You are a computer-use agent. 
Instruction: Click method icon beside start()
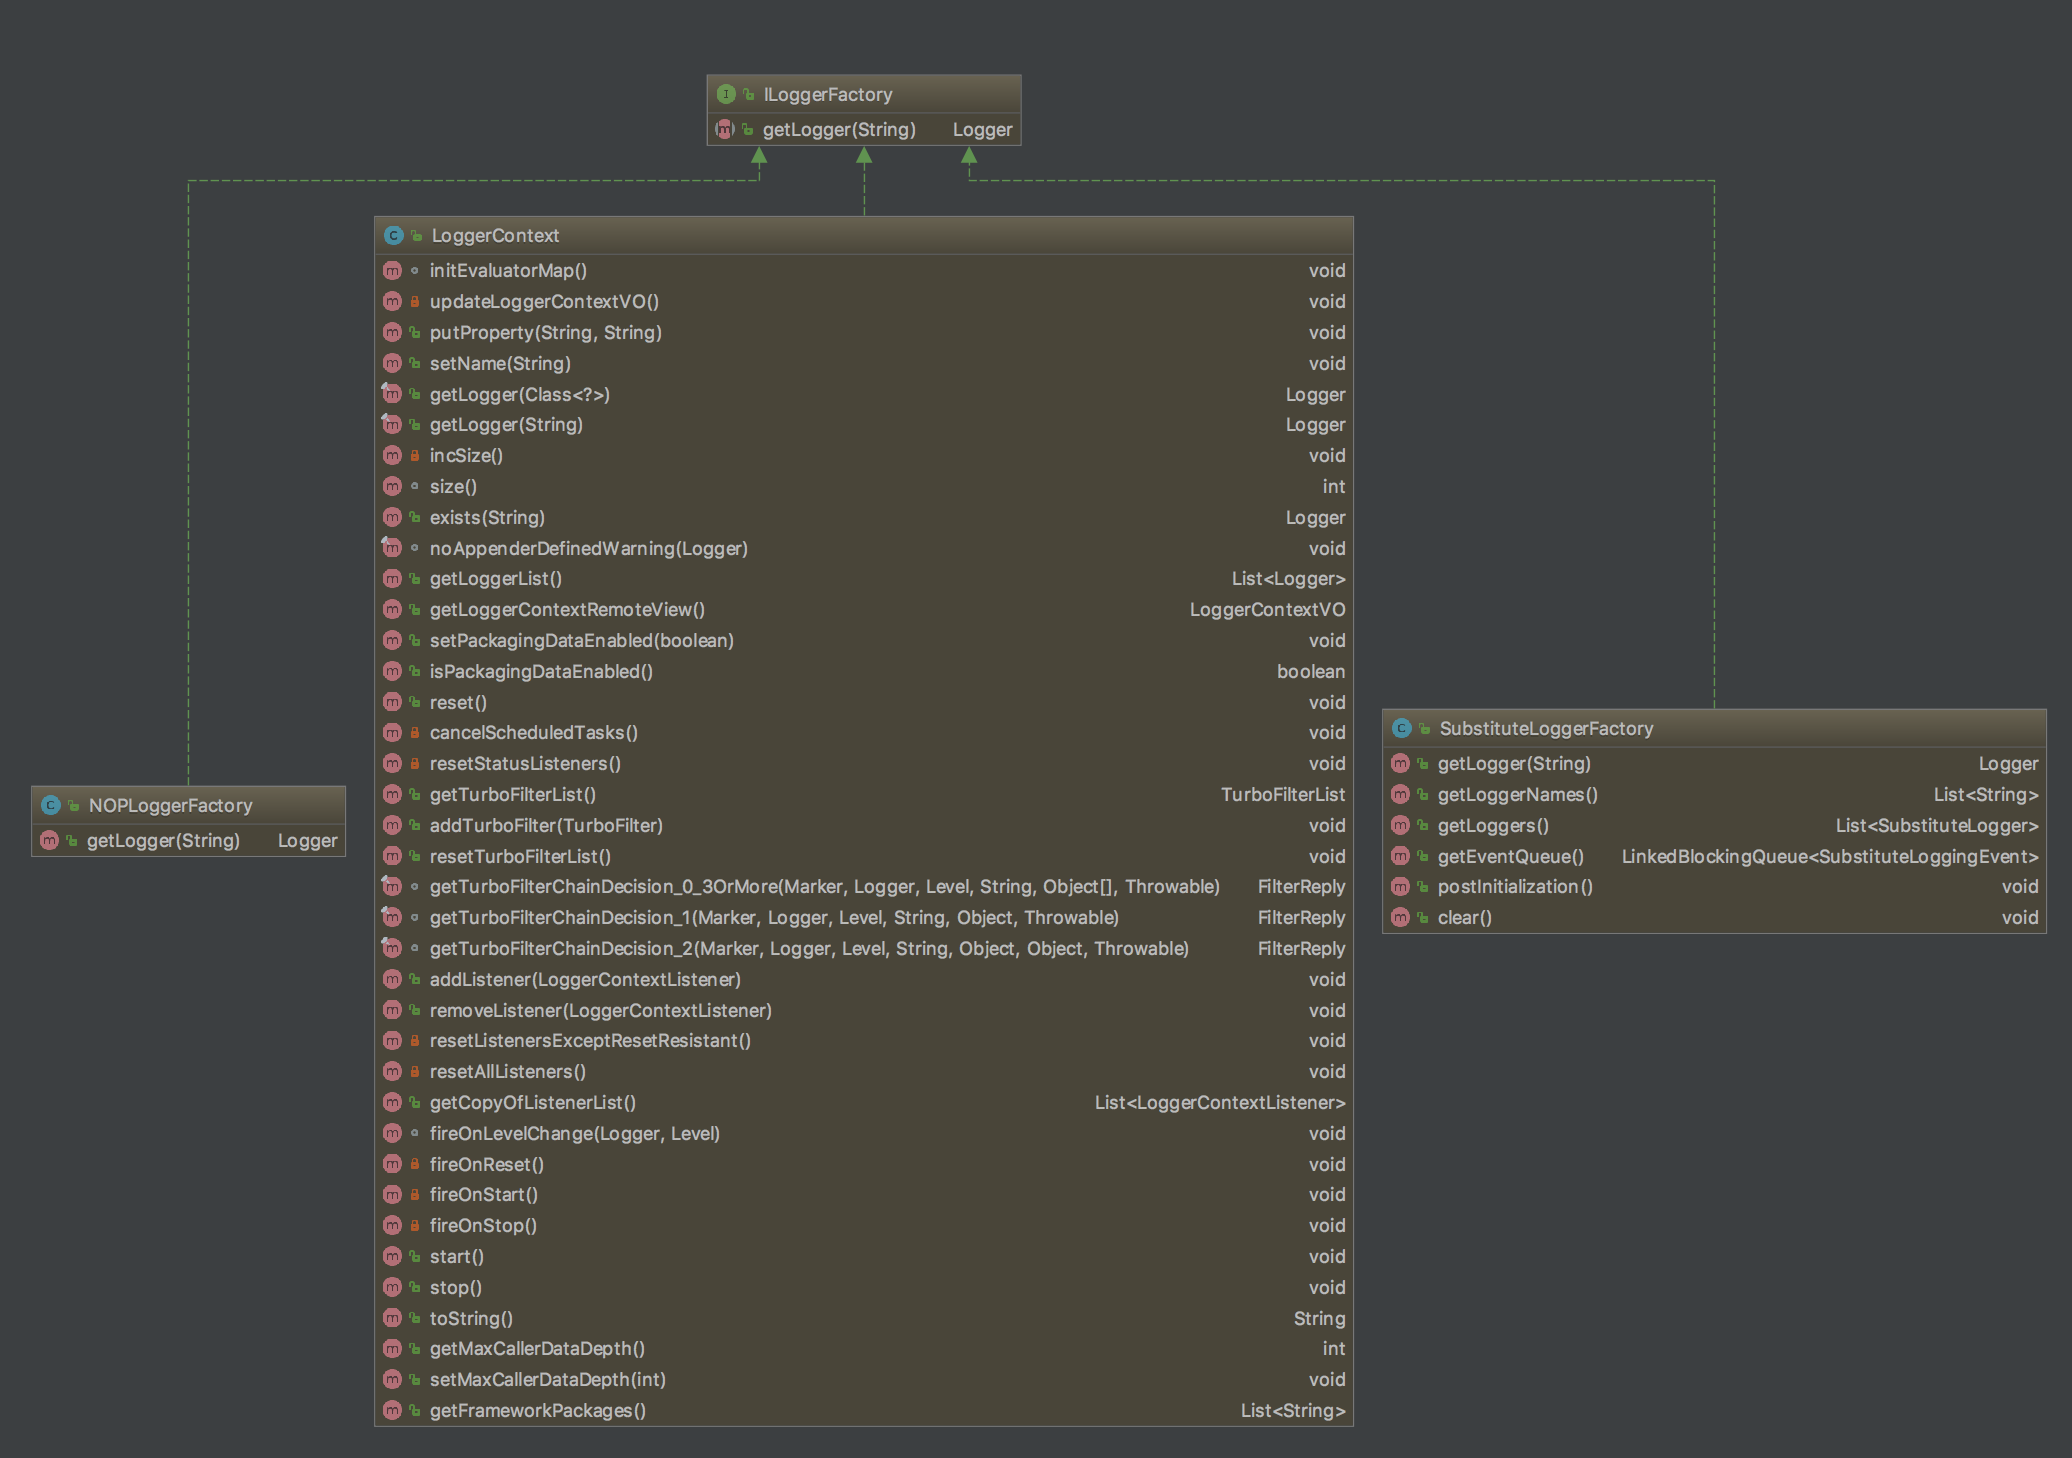tap(392, 1256)
